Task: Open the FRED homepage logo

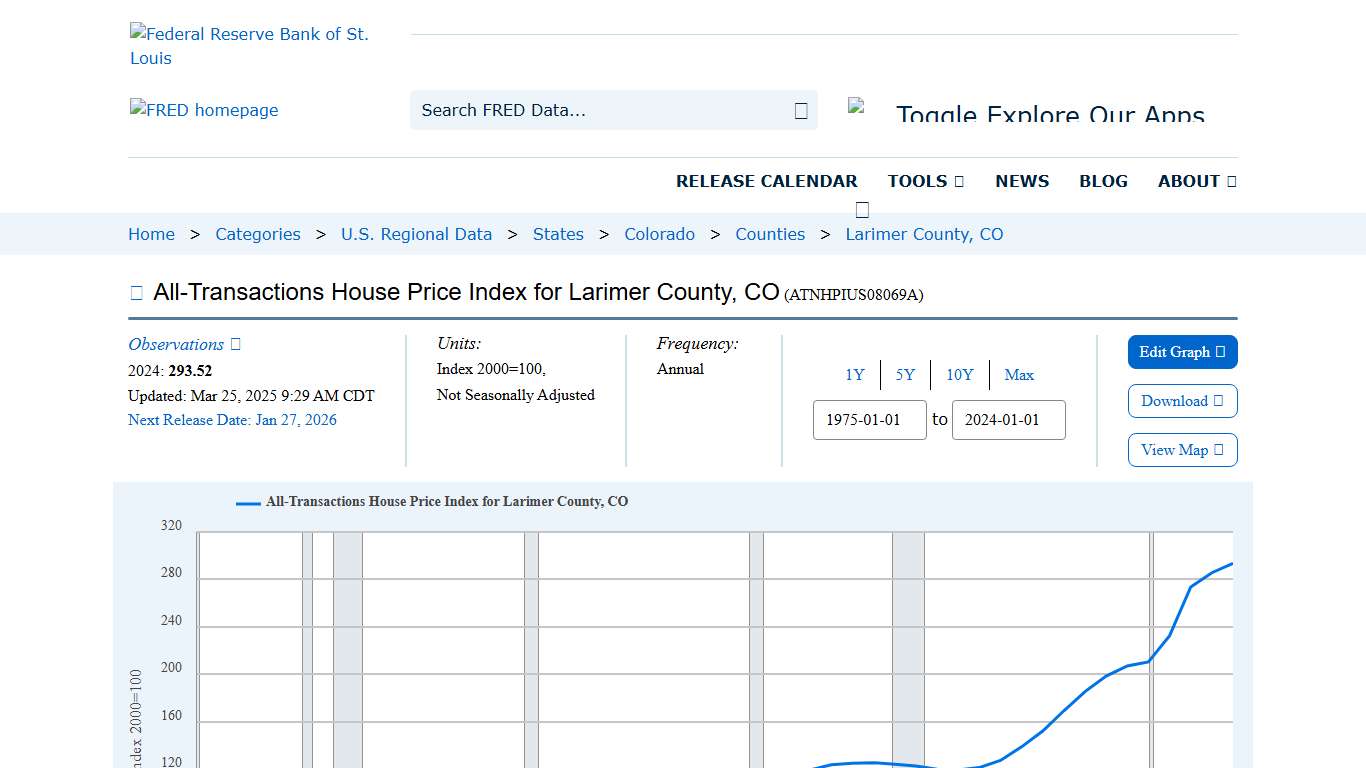Action: 204,110
